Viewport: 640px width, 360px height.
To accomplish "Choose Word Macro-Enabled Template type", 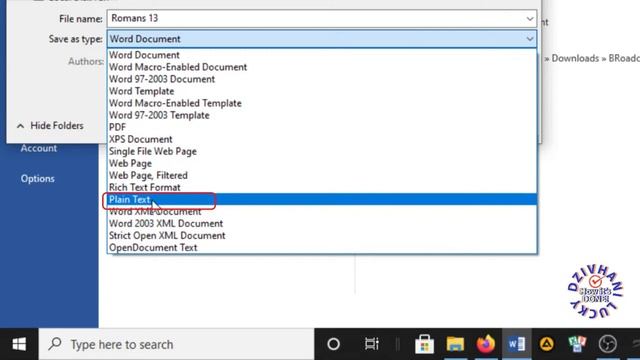I will (322, 103).
